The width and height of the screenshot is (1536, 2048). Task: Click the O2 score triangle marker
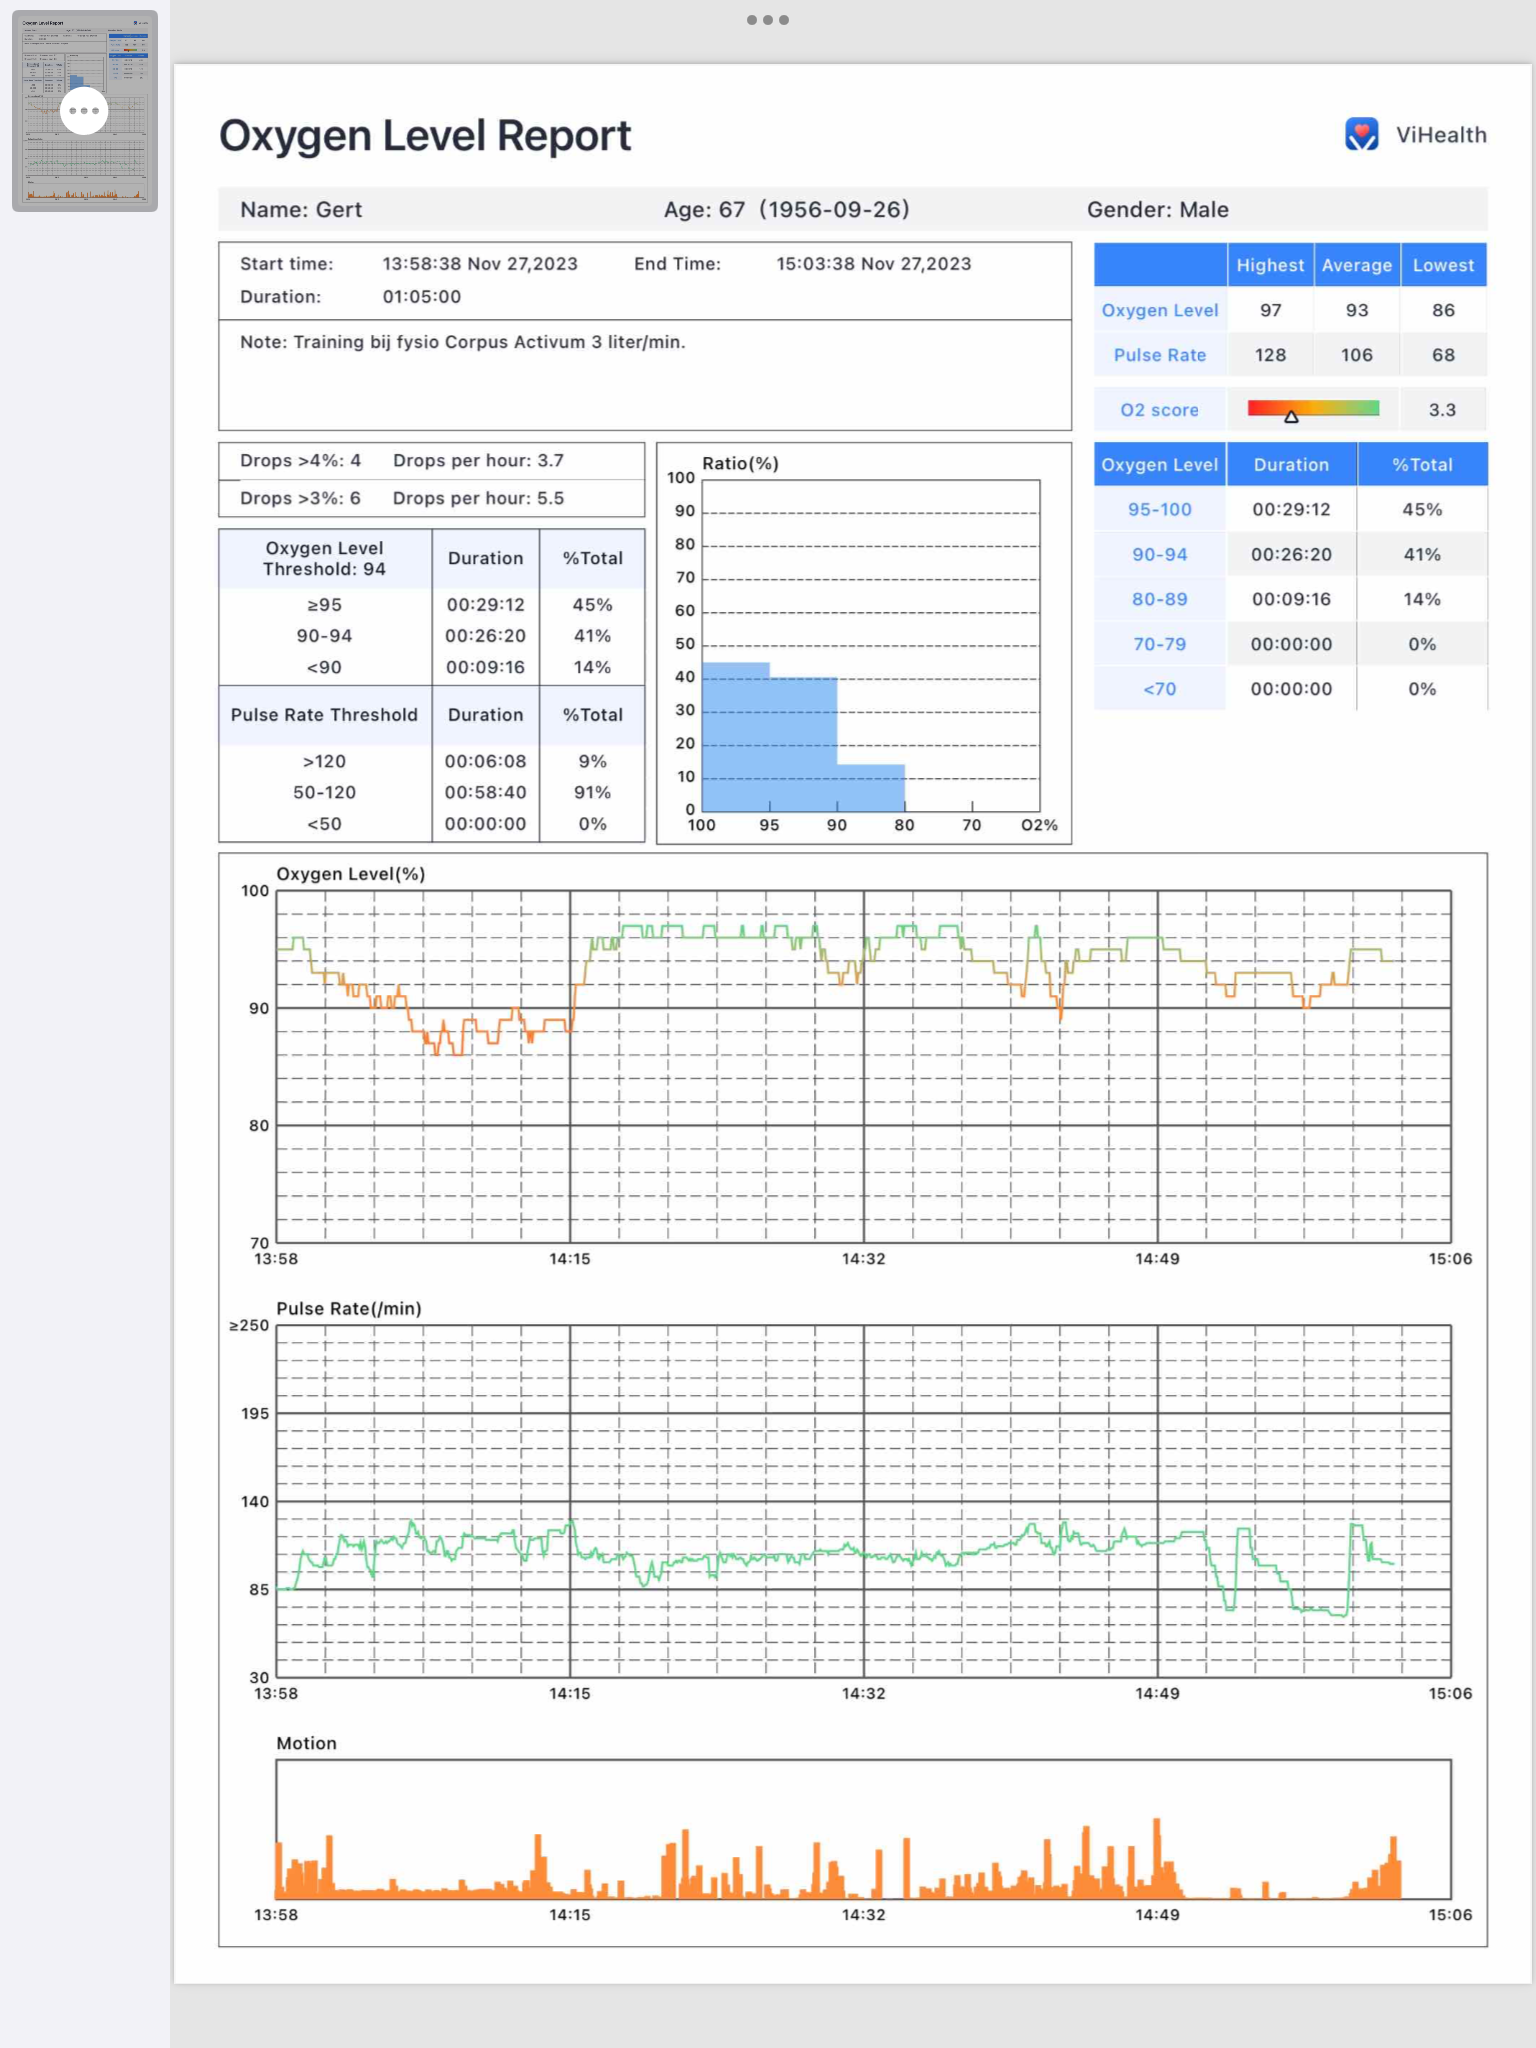tap(1291, 417)
